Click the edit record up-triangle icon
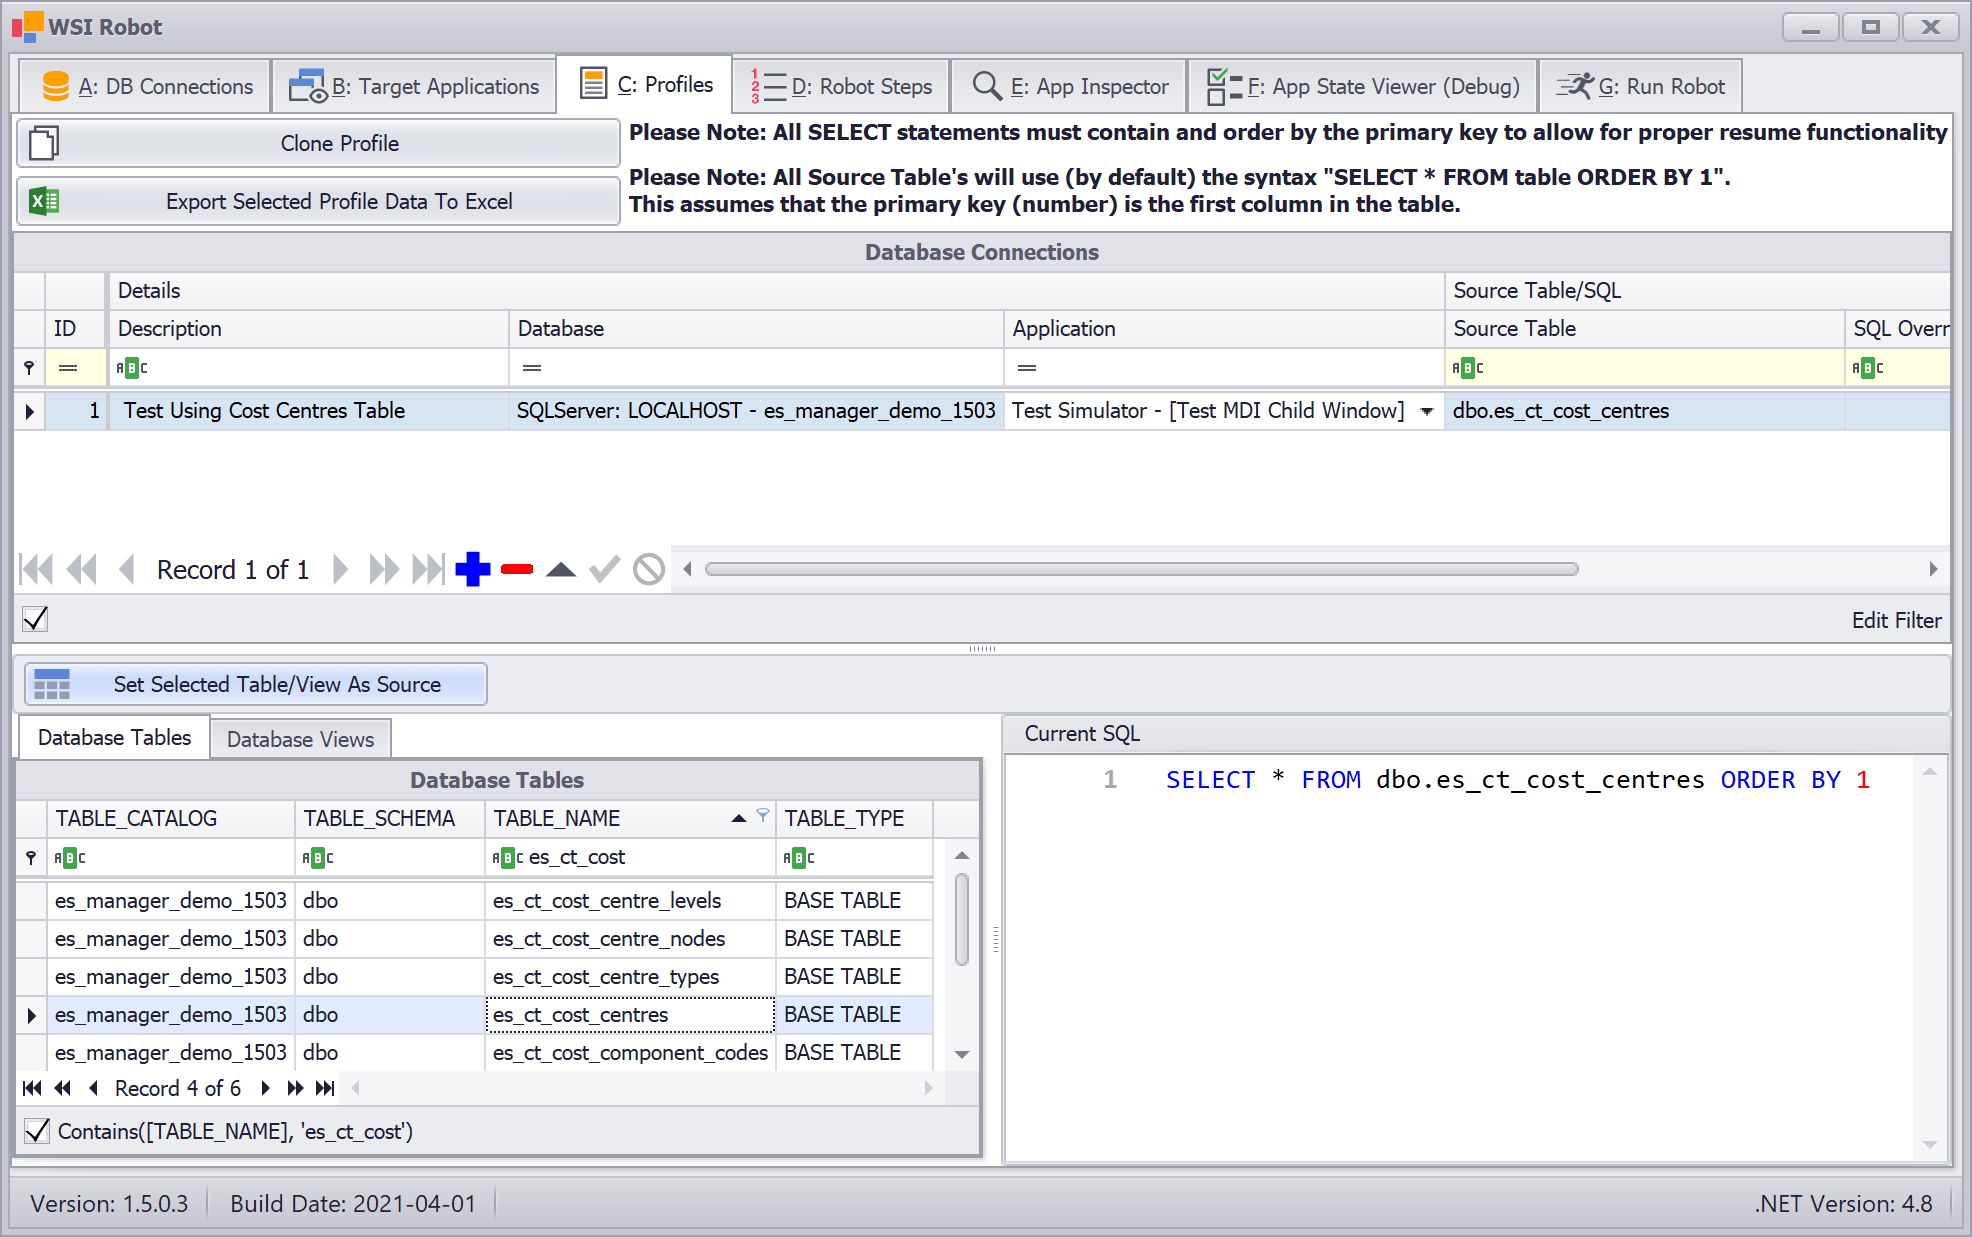1972x1237 pixels. point(561,569)
